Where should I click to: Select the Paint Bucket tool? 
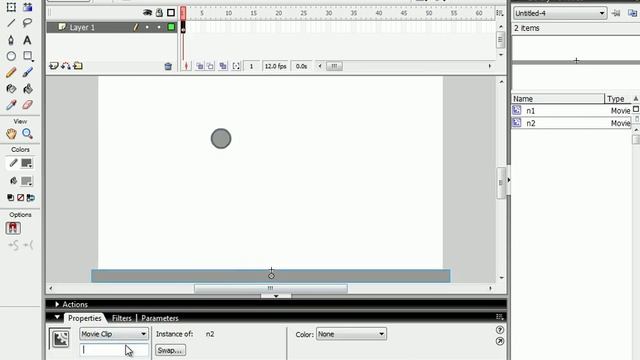[x=27, y=89]
